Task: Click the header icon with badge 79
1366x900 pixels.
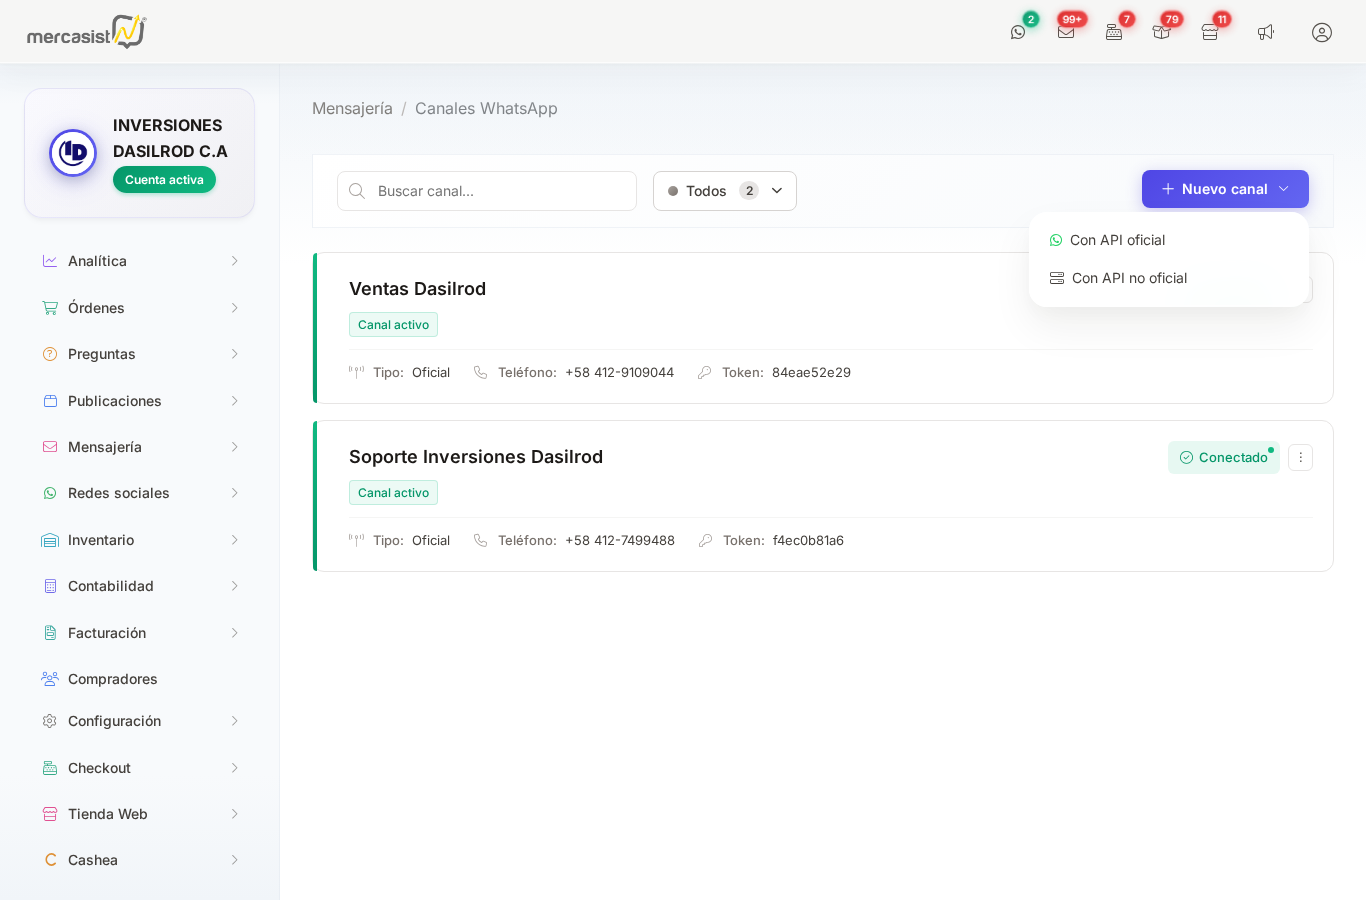Action: coord(1161,32)
